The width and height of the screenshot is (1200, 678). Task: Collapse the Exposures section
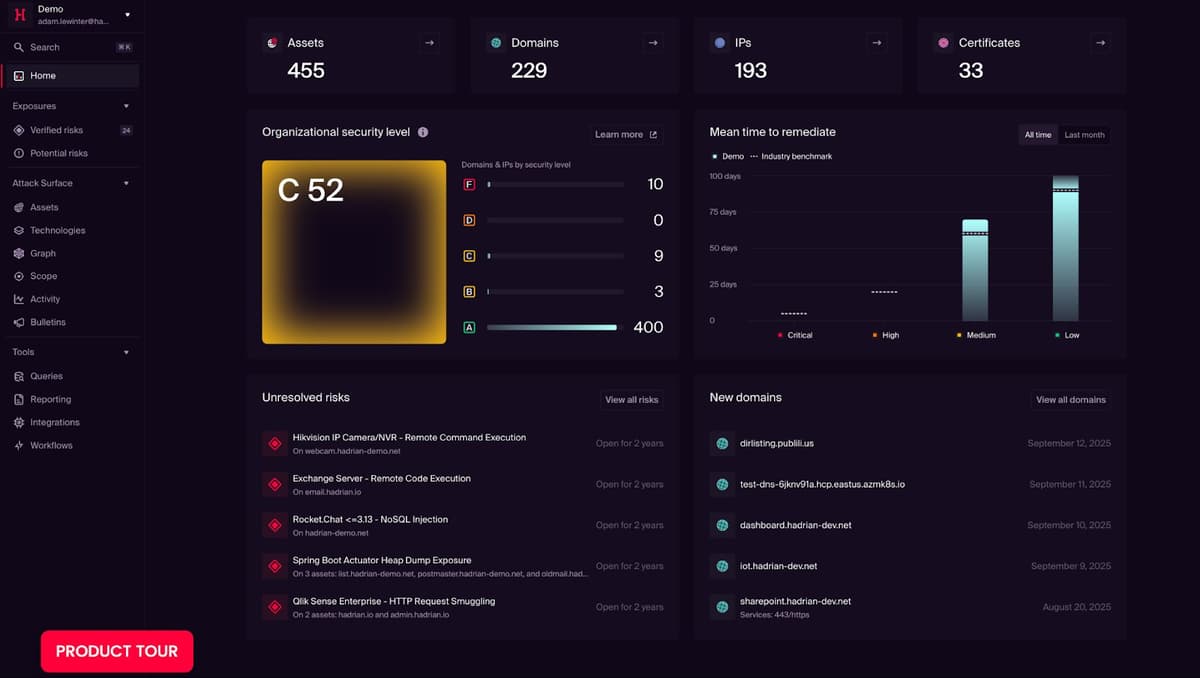point(126,106)
